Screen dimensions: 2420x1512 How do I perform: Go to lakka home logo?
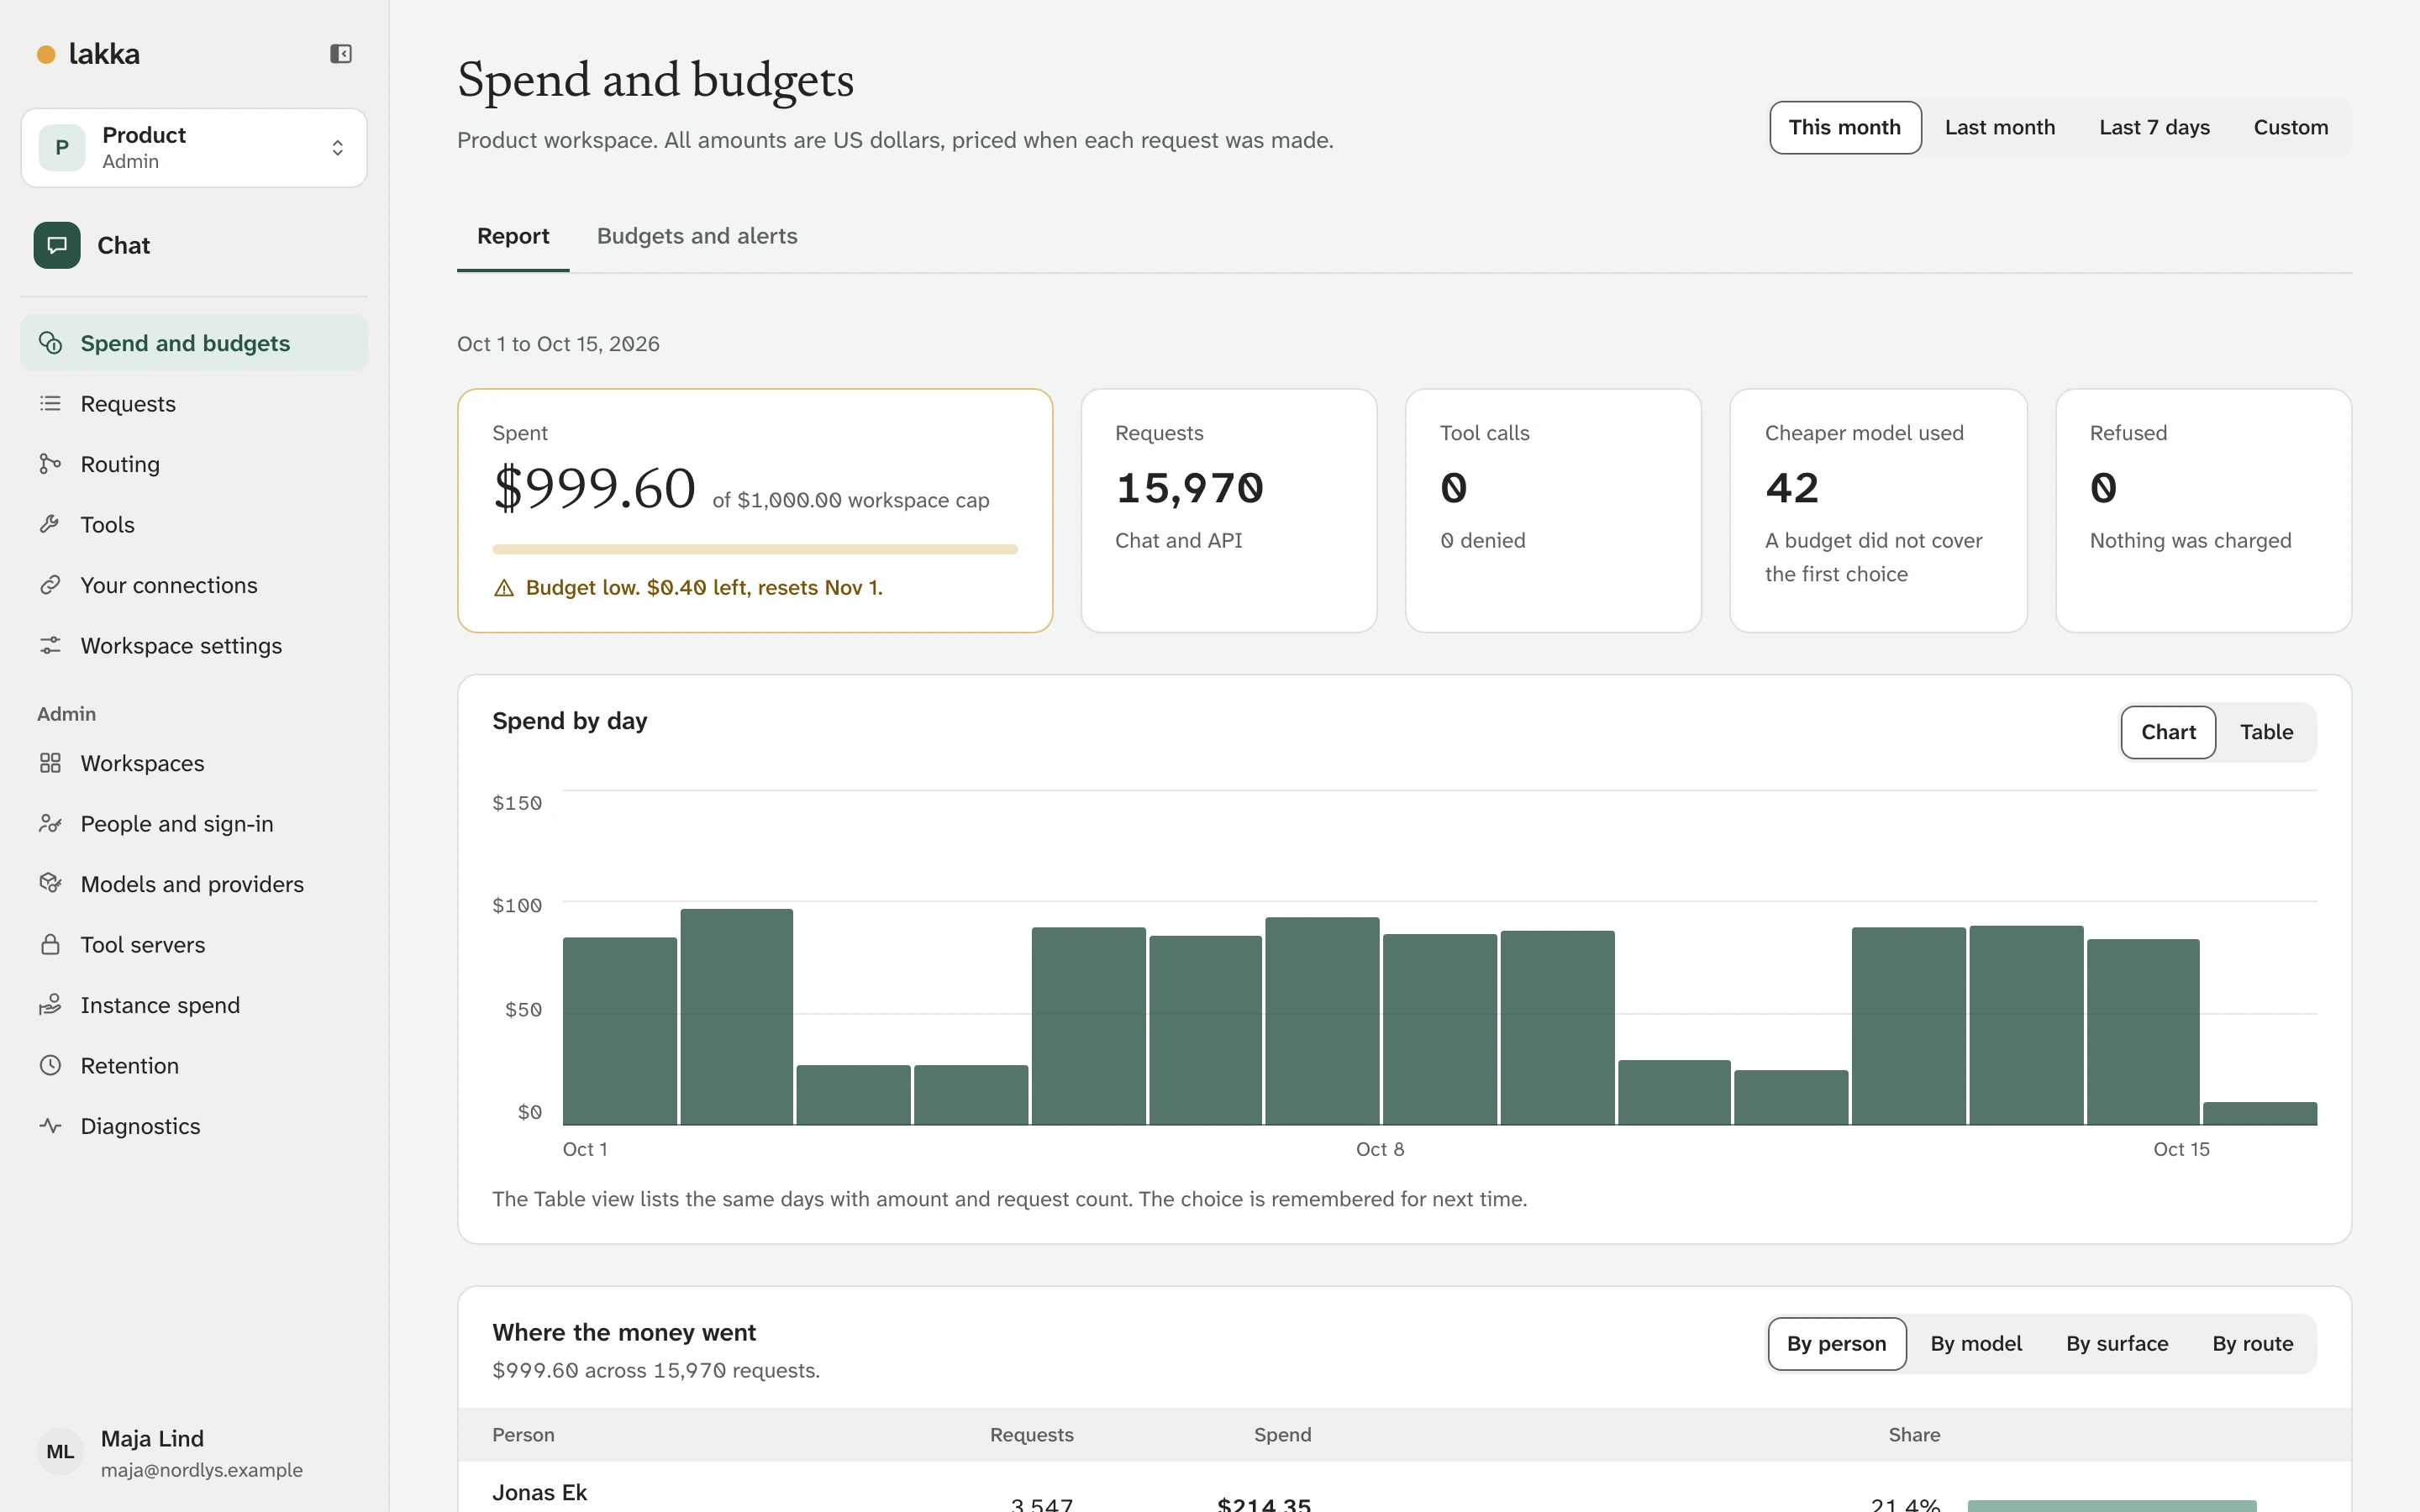[88, 54]
